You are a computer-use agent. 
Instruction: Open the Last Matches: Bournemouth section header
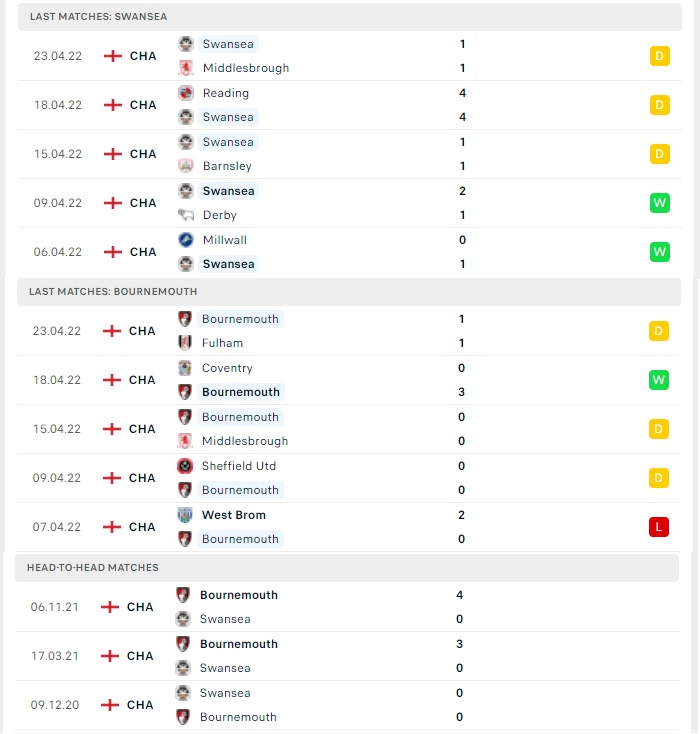[x=349, y=292]
